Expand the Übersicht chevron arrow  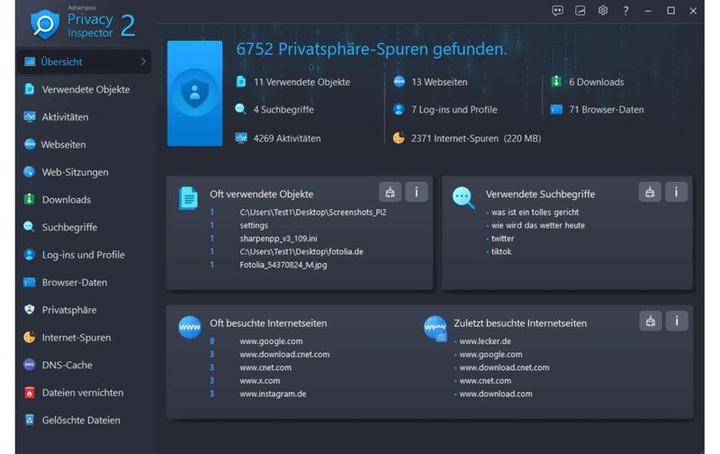tap(143, 62)
